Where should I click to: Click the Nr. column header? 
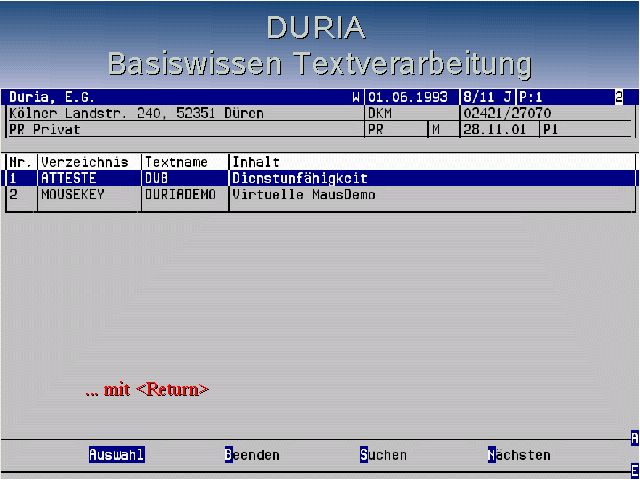click(x=20, y=162)
